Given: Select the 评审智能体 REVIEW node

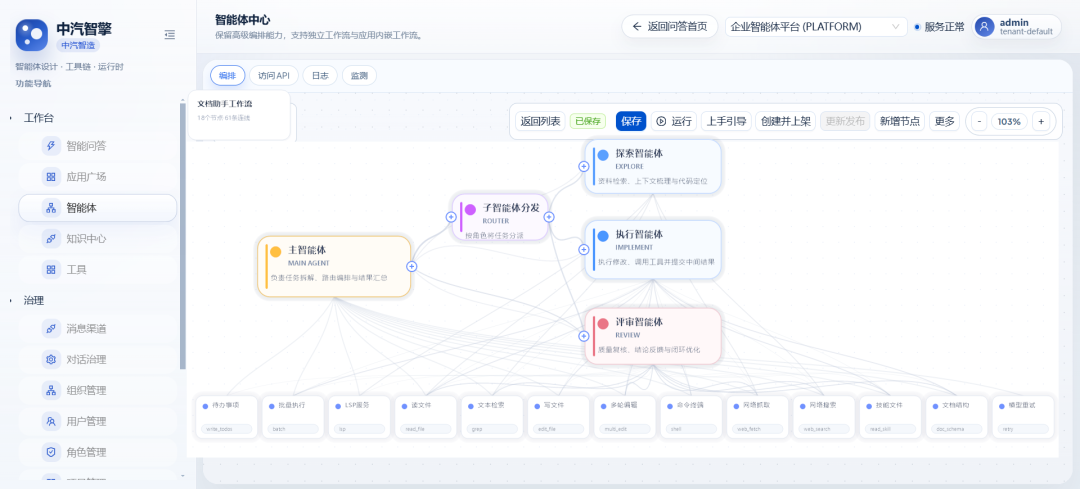Looking at the screenshot, I should (652, 335).
